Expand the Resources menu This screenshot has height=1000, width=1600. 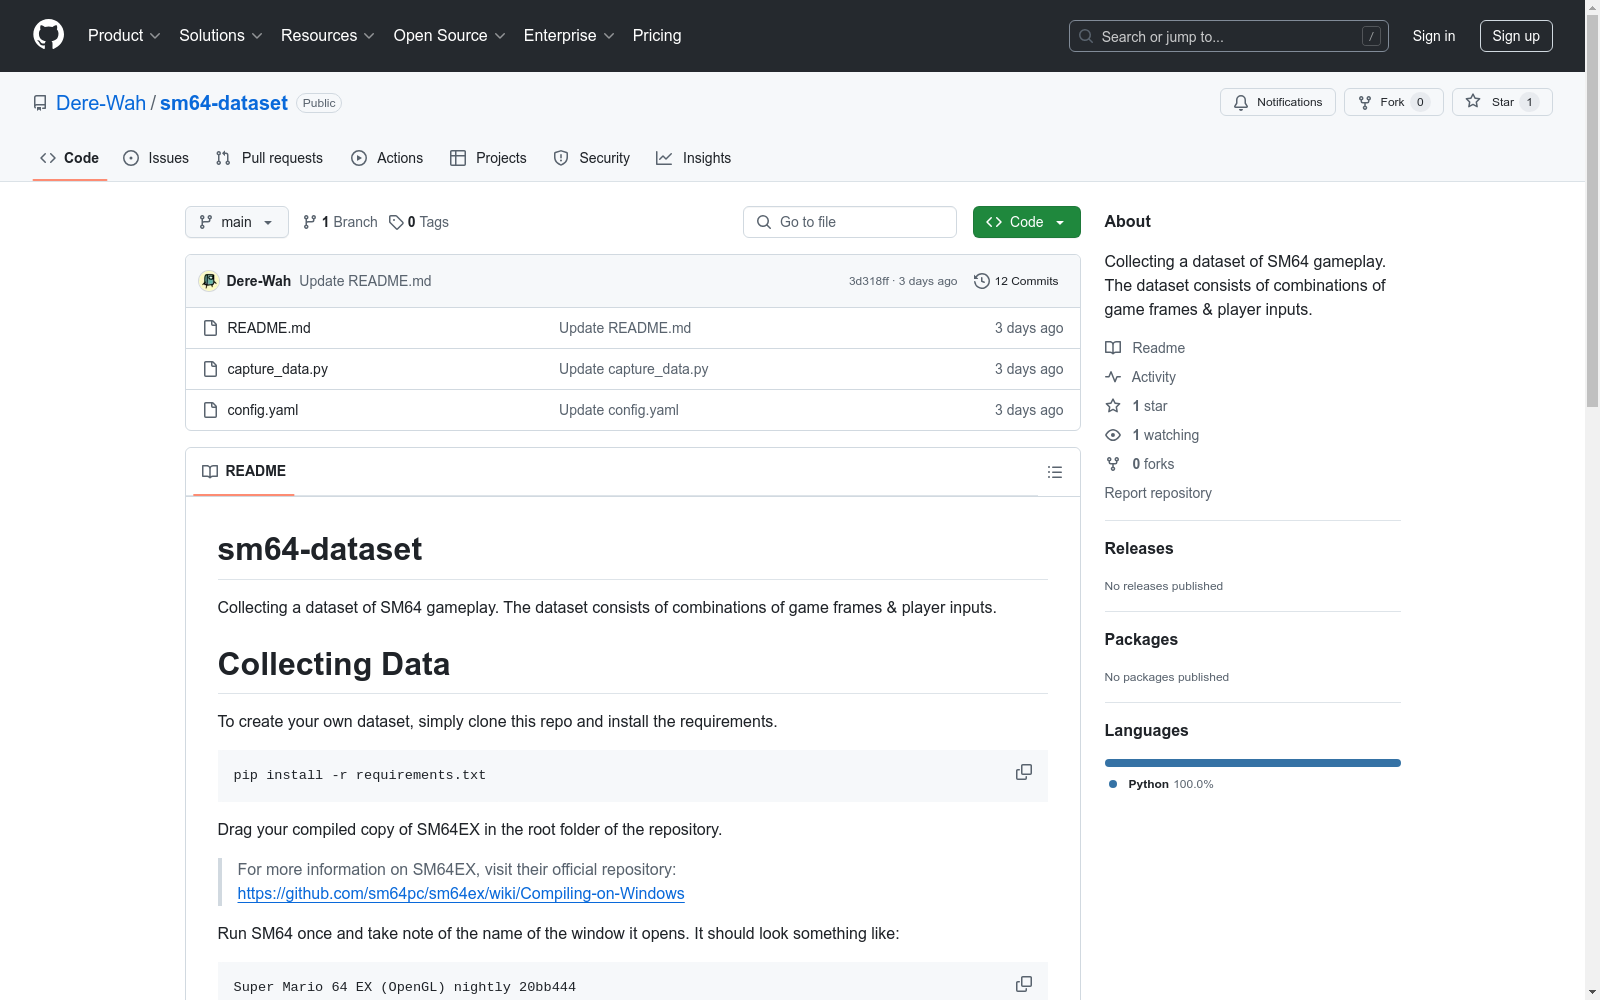(x=328, y=35)
